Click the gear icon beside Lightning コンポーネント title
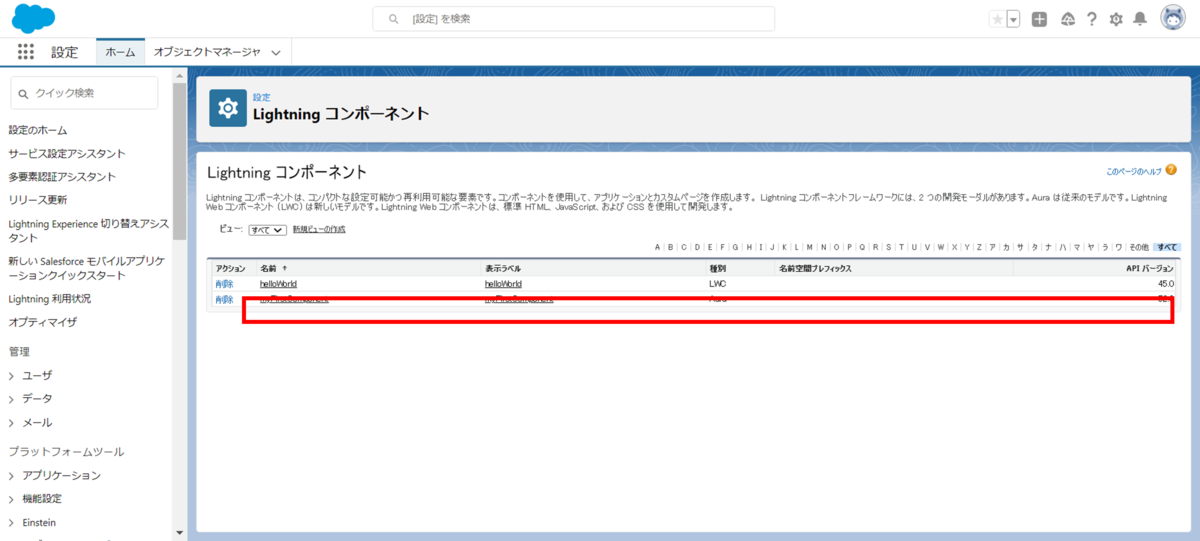 tap(228, 108)
